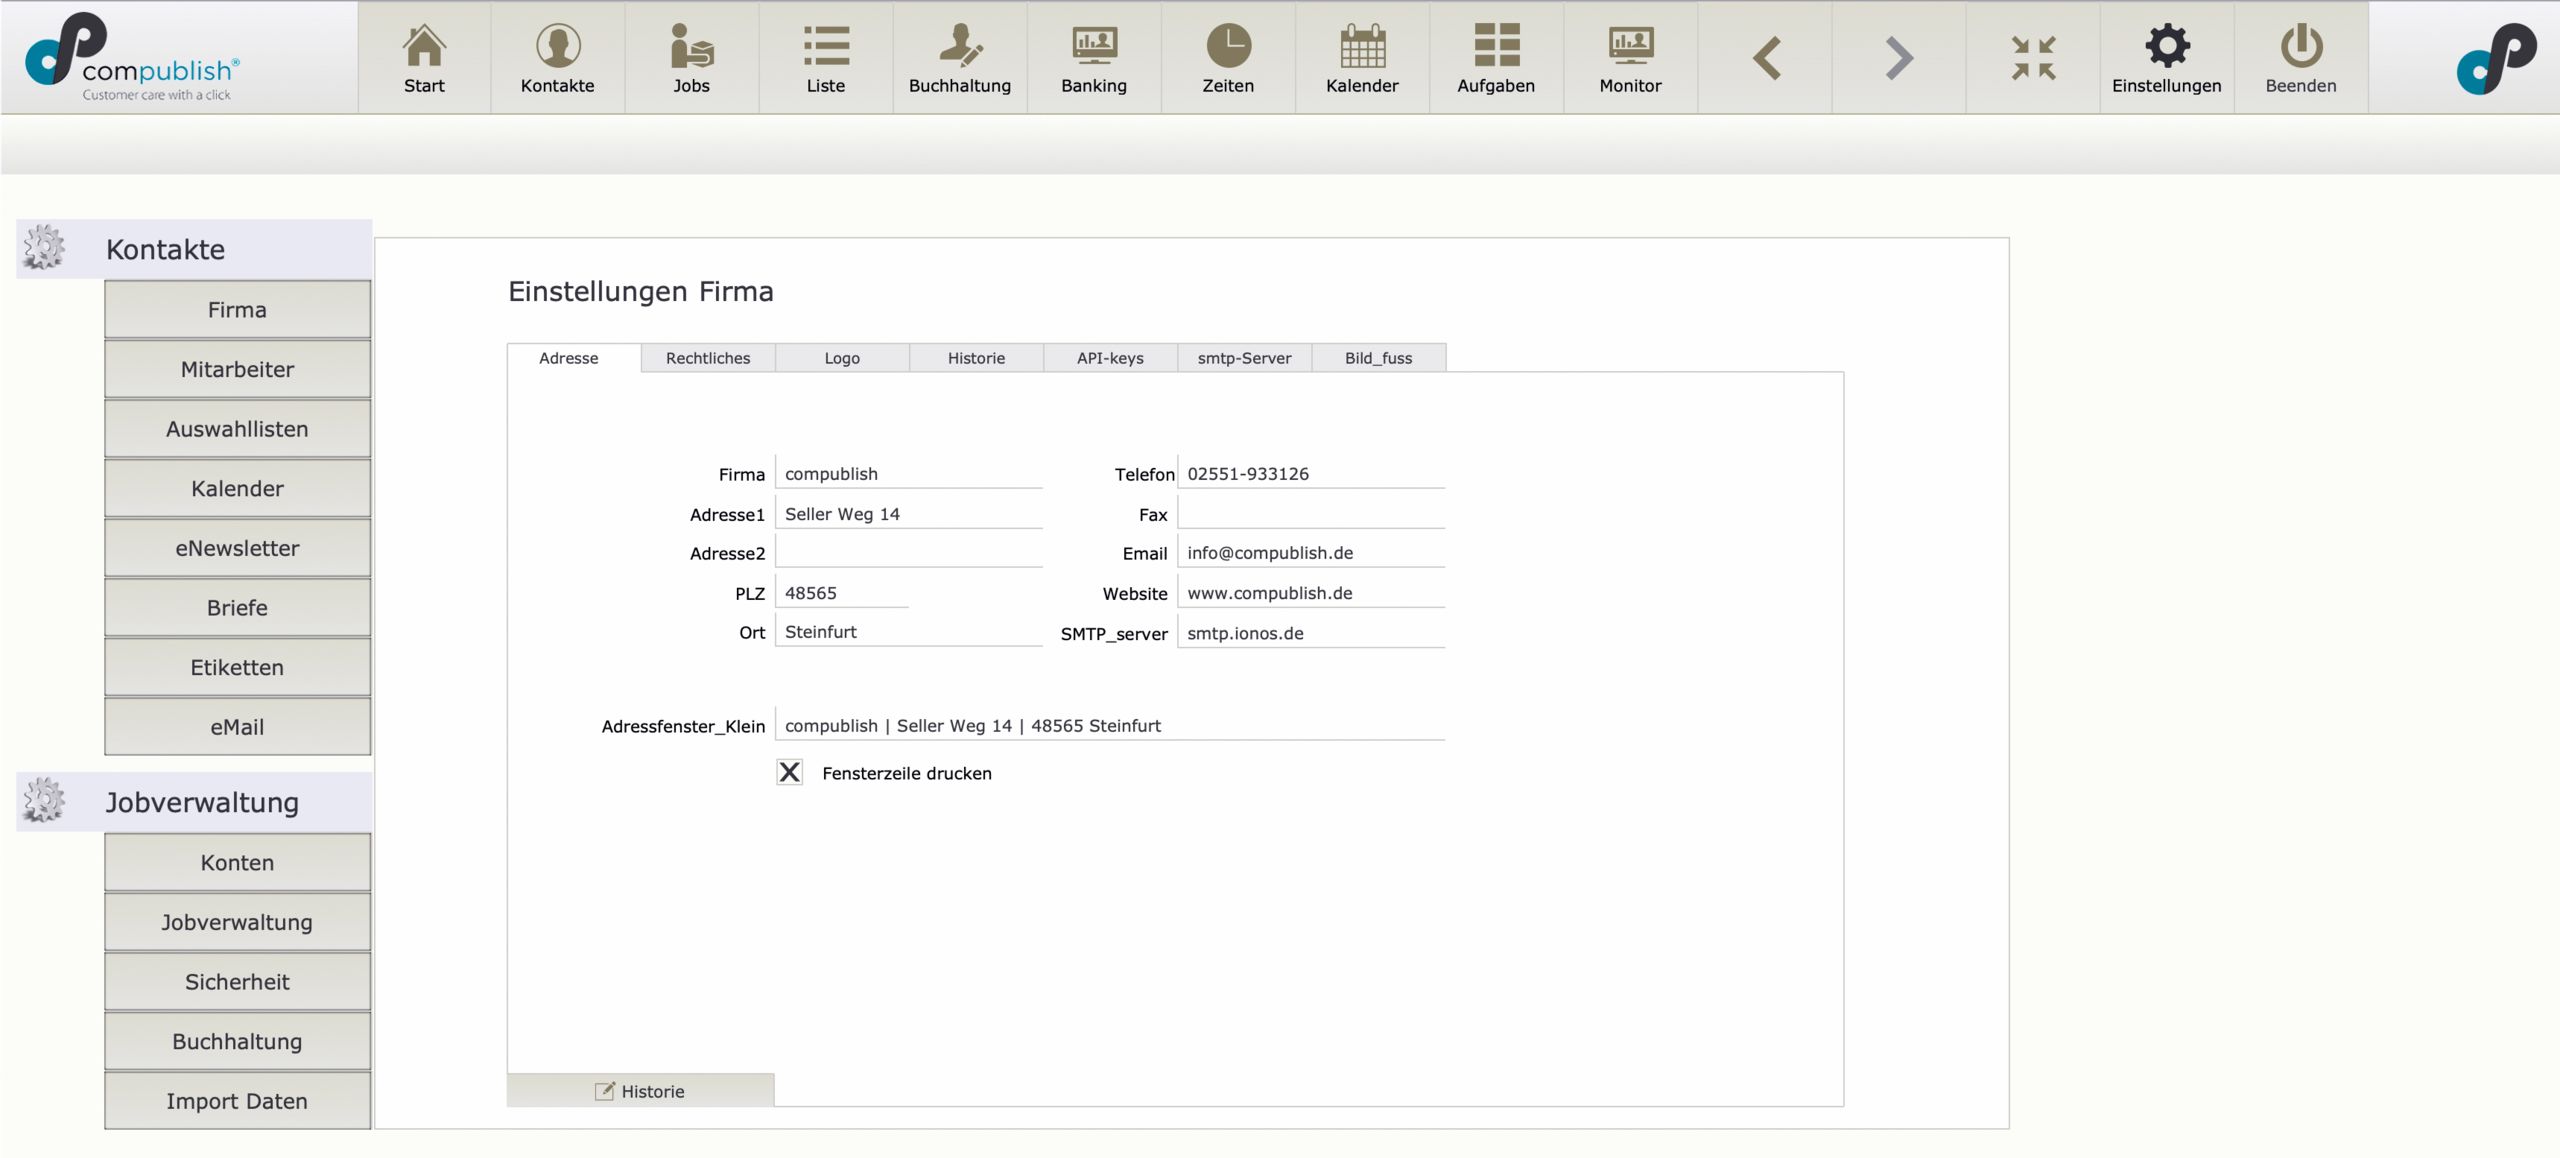The image size is (2560, 1158).
Task: Click the Email field info@compublish.de
Action: tap(1311, 552)
